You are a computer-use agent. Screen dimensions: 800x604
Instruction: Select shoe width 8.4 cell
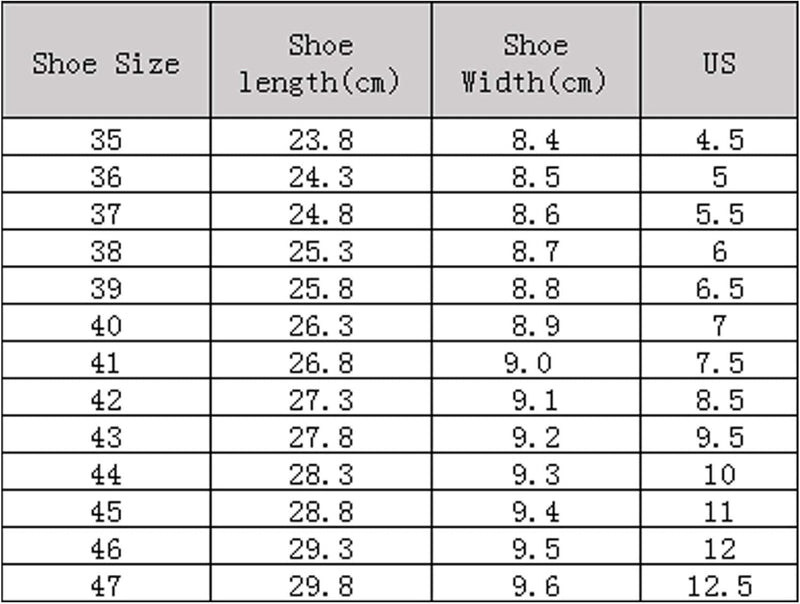point(535,140)
